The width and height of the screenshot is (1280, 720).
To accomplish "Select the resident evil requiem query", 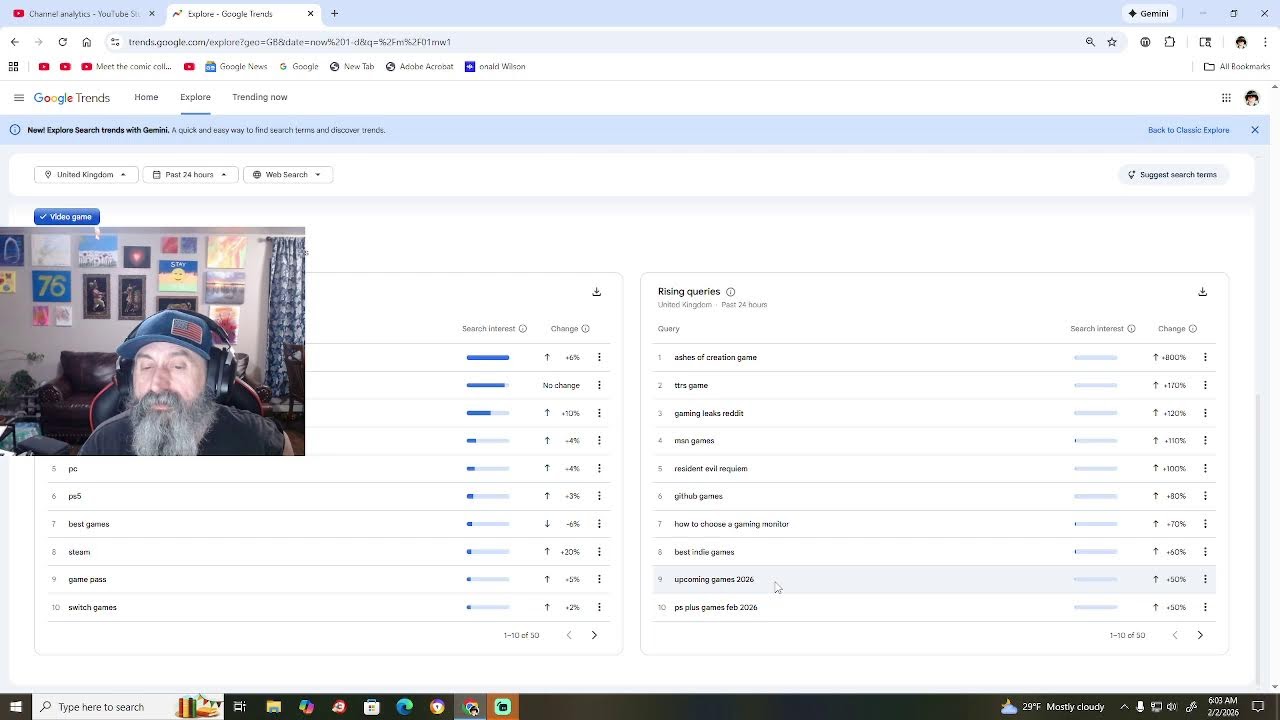I will click(710, 468).
